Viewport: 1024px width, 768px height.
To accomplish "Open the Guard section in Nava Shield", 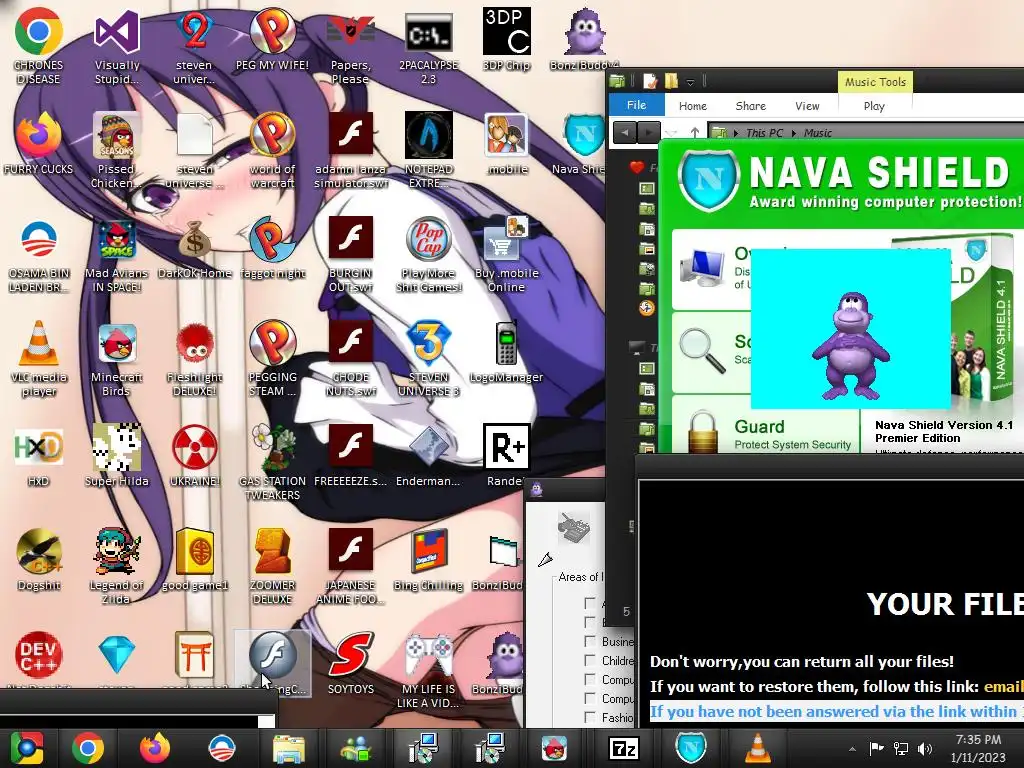I will point(765,432).
